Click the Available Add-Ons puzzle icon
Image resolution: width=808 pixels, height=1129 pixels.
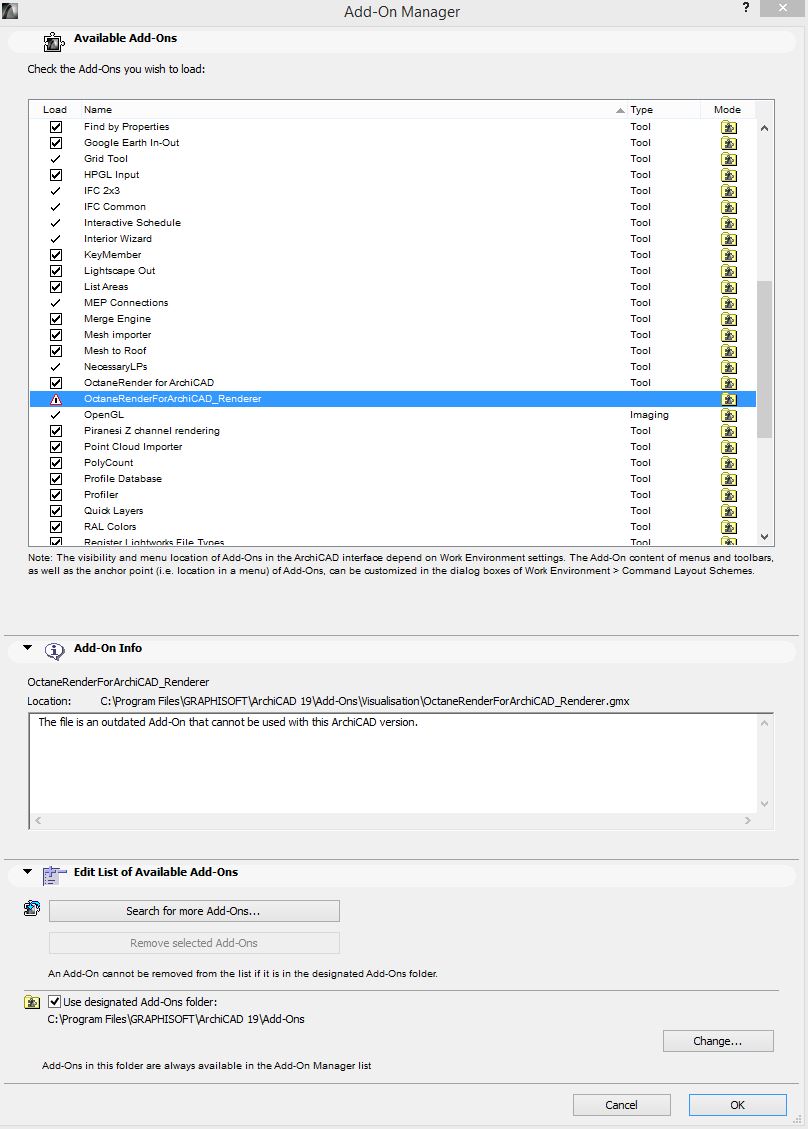(x=54, y=42)
